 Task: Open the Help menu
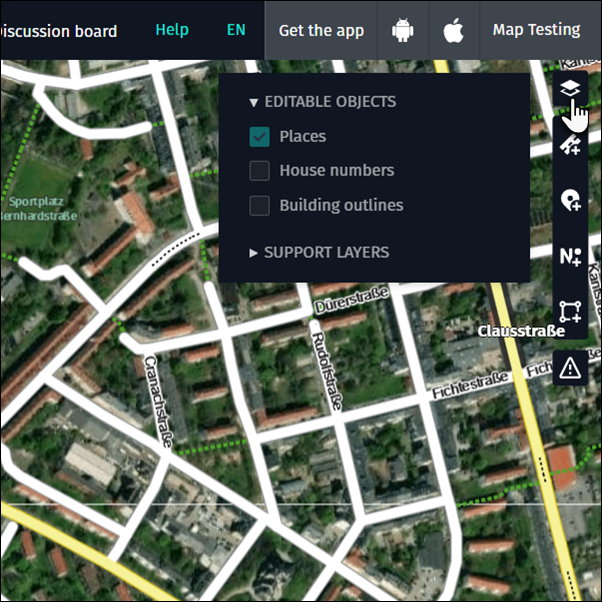tap(172, 30)
